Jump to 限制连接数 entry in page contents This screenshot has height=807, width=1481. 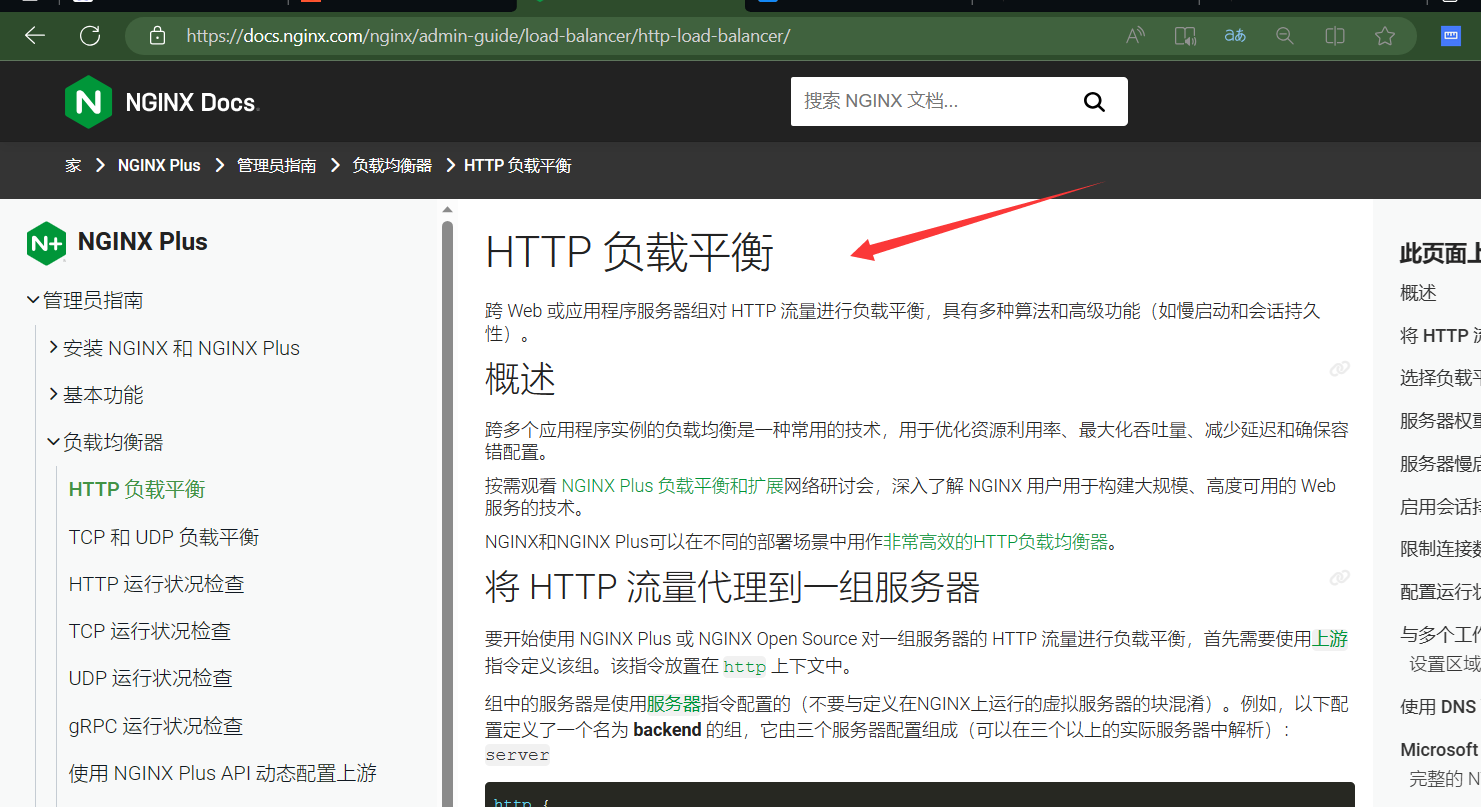[x=1440, y=549]
